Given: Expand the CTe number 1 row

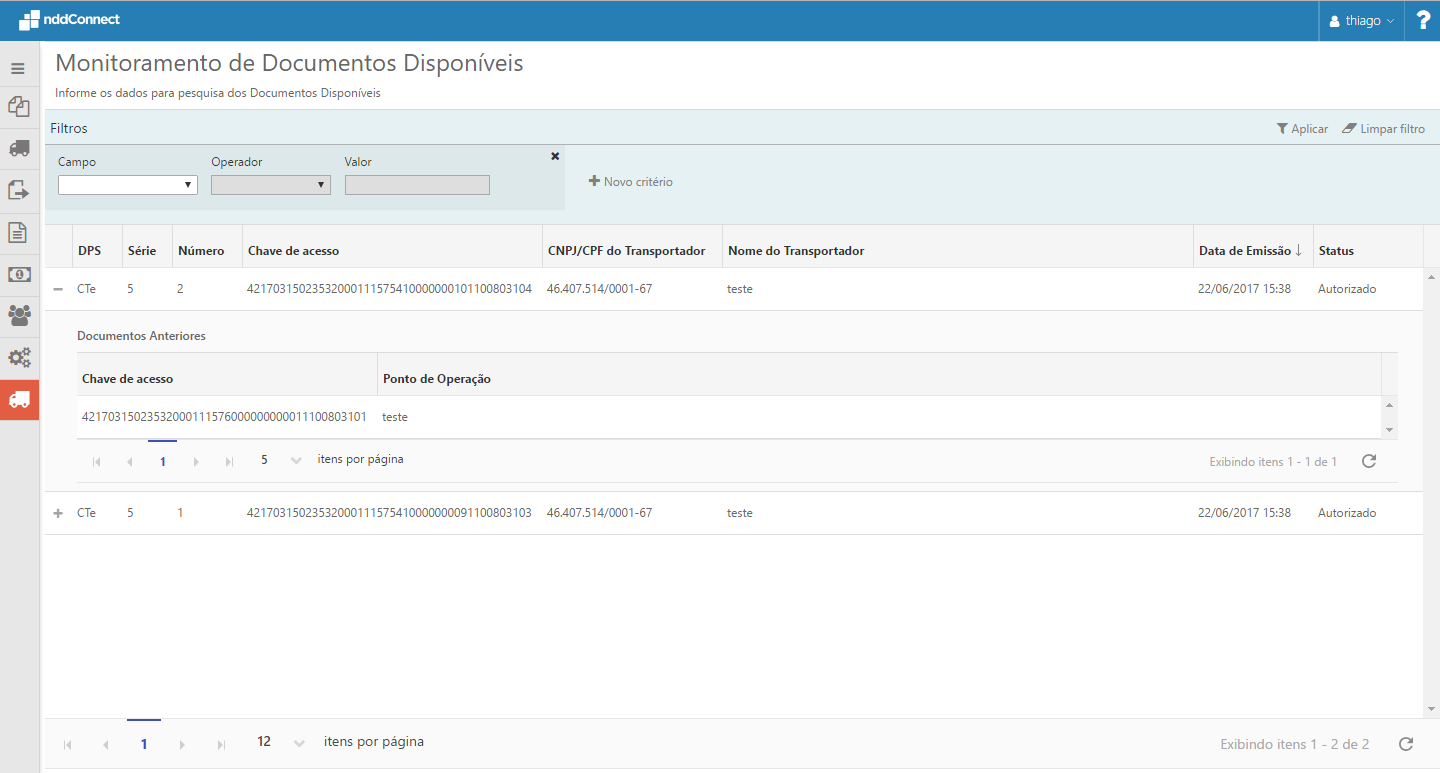Looking at the screenshot, I should point(58,513).
